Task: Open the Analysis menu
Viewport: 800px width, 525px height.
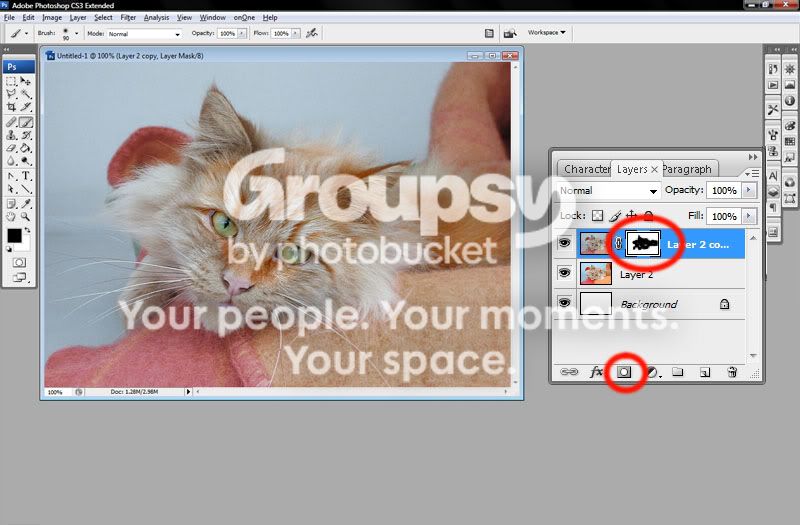Action: (156, 17)
